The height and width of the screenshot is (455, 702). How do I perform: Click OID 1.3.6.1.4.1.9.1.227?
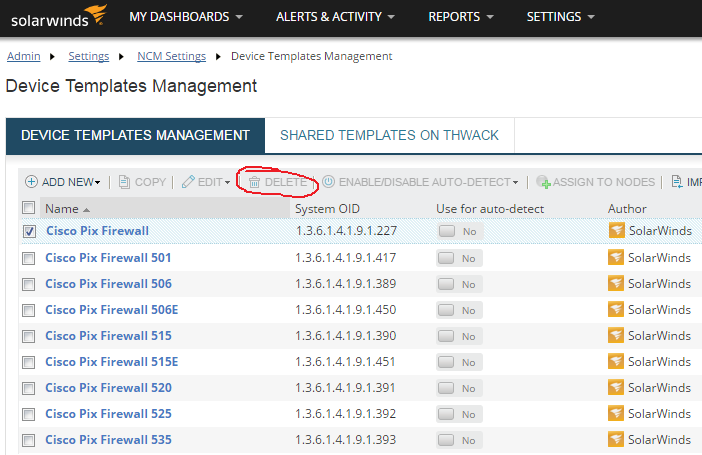pyautogui.click(x=346, y=231)
